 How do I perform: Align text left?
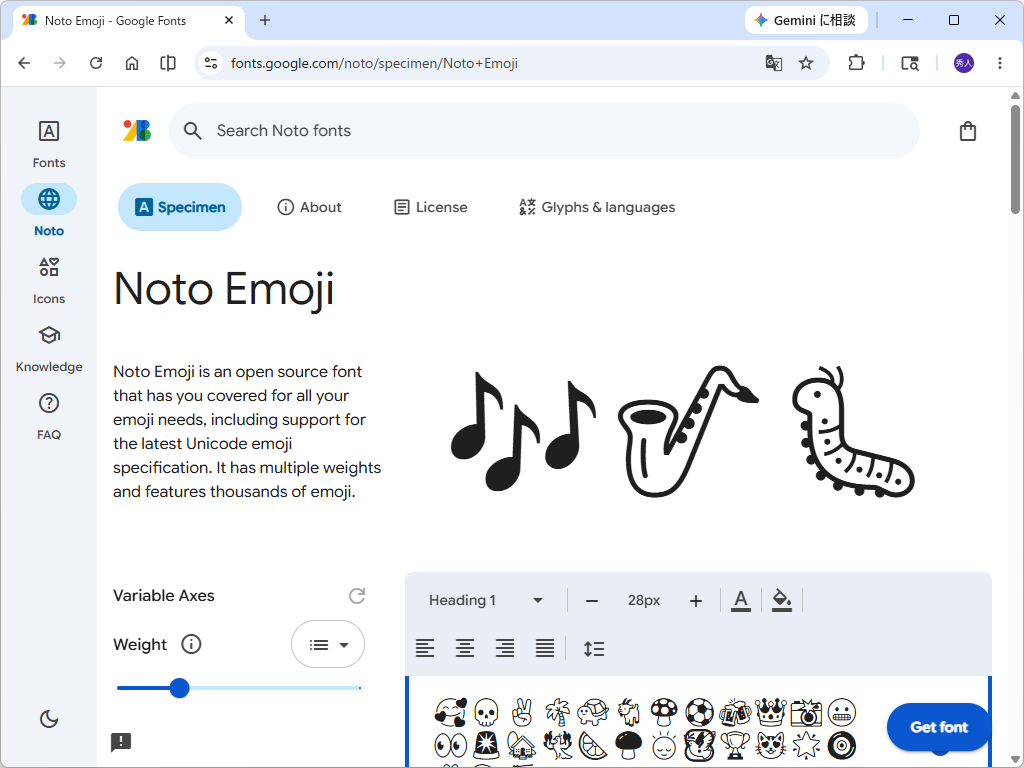point(425,648)
